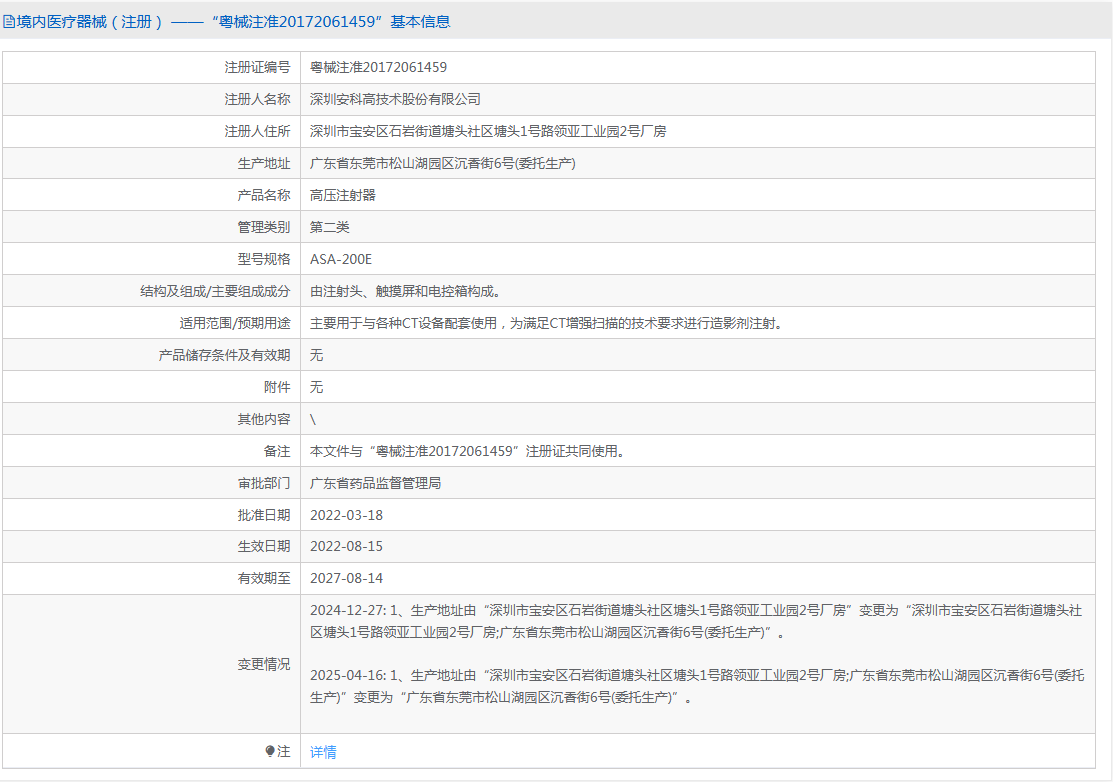Select the backslash value in the 其他内容 row
The width and height of the screenshot is (1113, 782).
(x=313, y=419)
